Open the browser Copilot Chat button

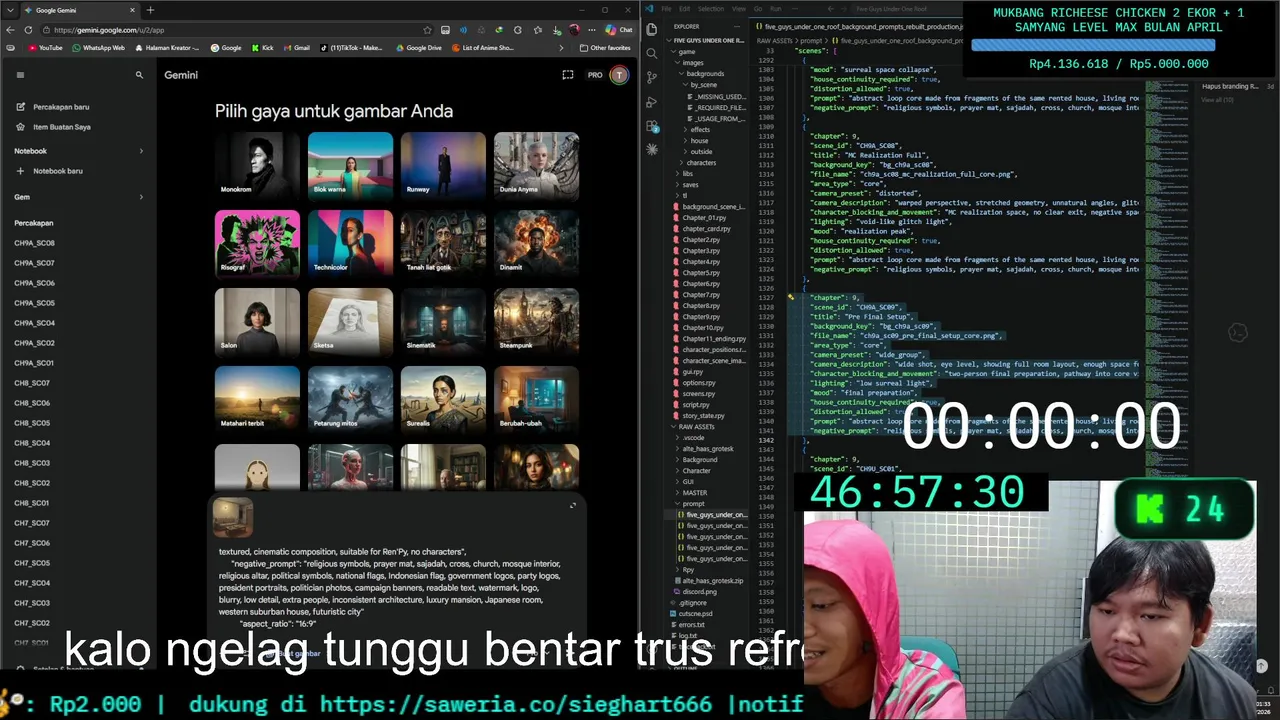618,30
